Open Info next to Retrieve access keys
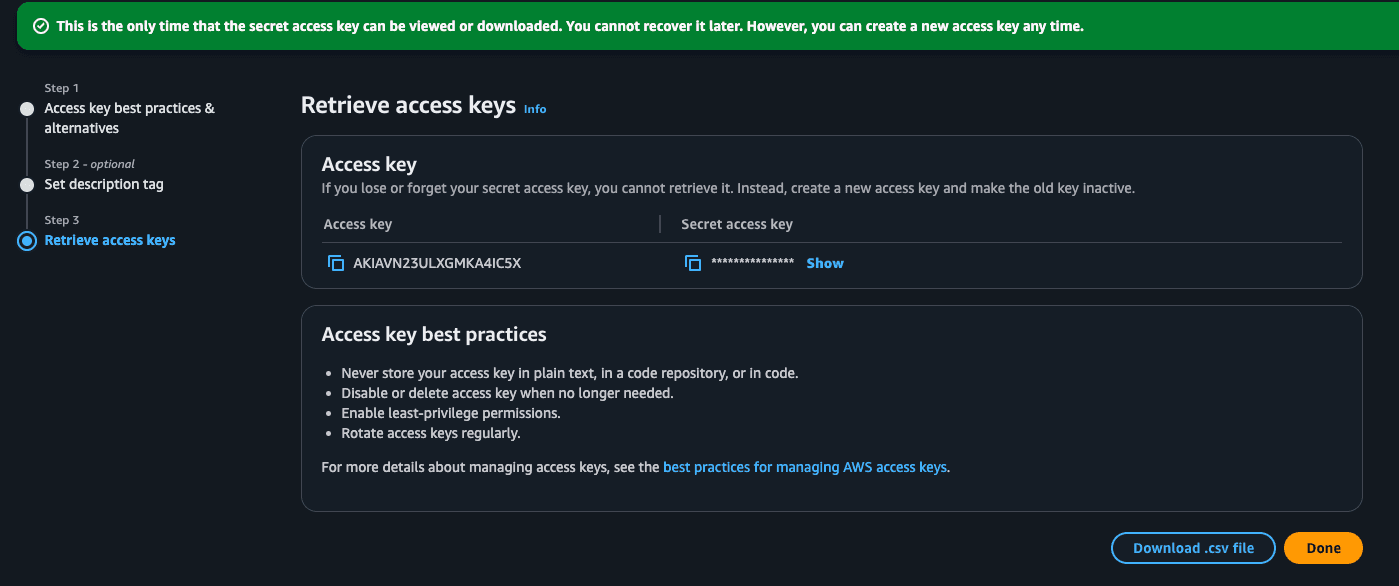 (535, 109)
